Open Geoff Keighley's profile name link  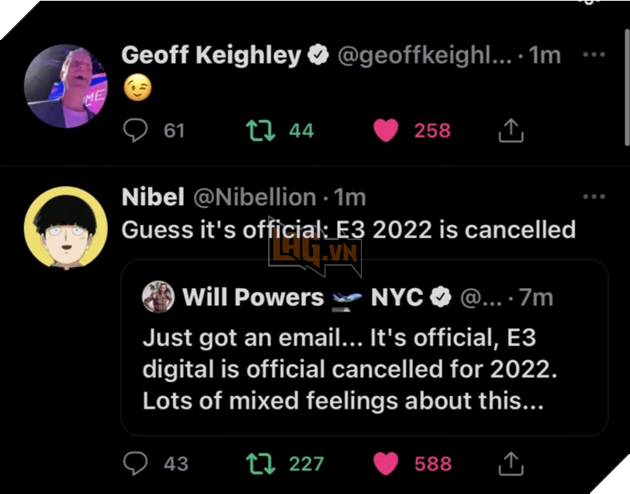pyautogui.click(x=211, y=56)
